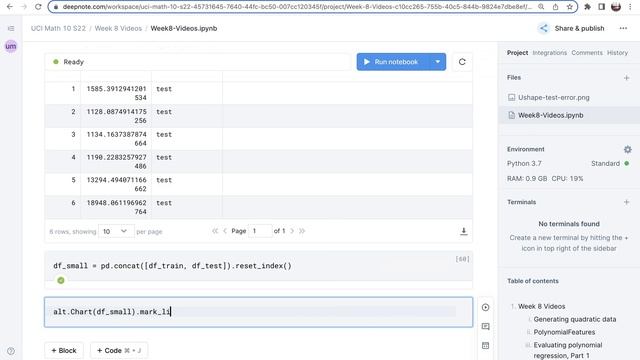
Task: Open the Run notebook dropdown arrow
Action: tap(438, 62)
